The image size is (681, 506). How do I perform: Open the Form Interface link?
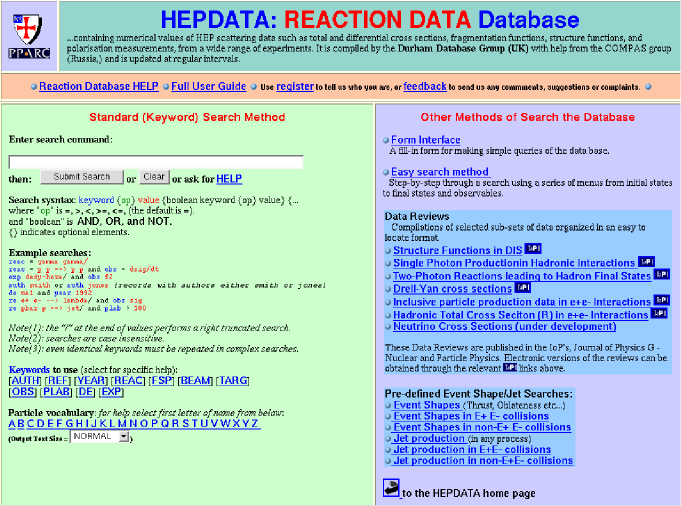[426, 140]
